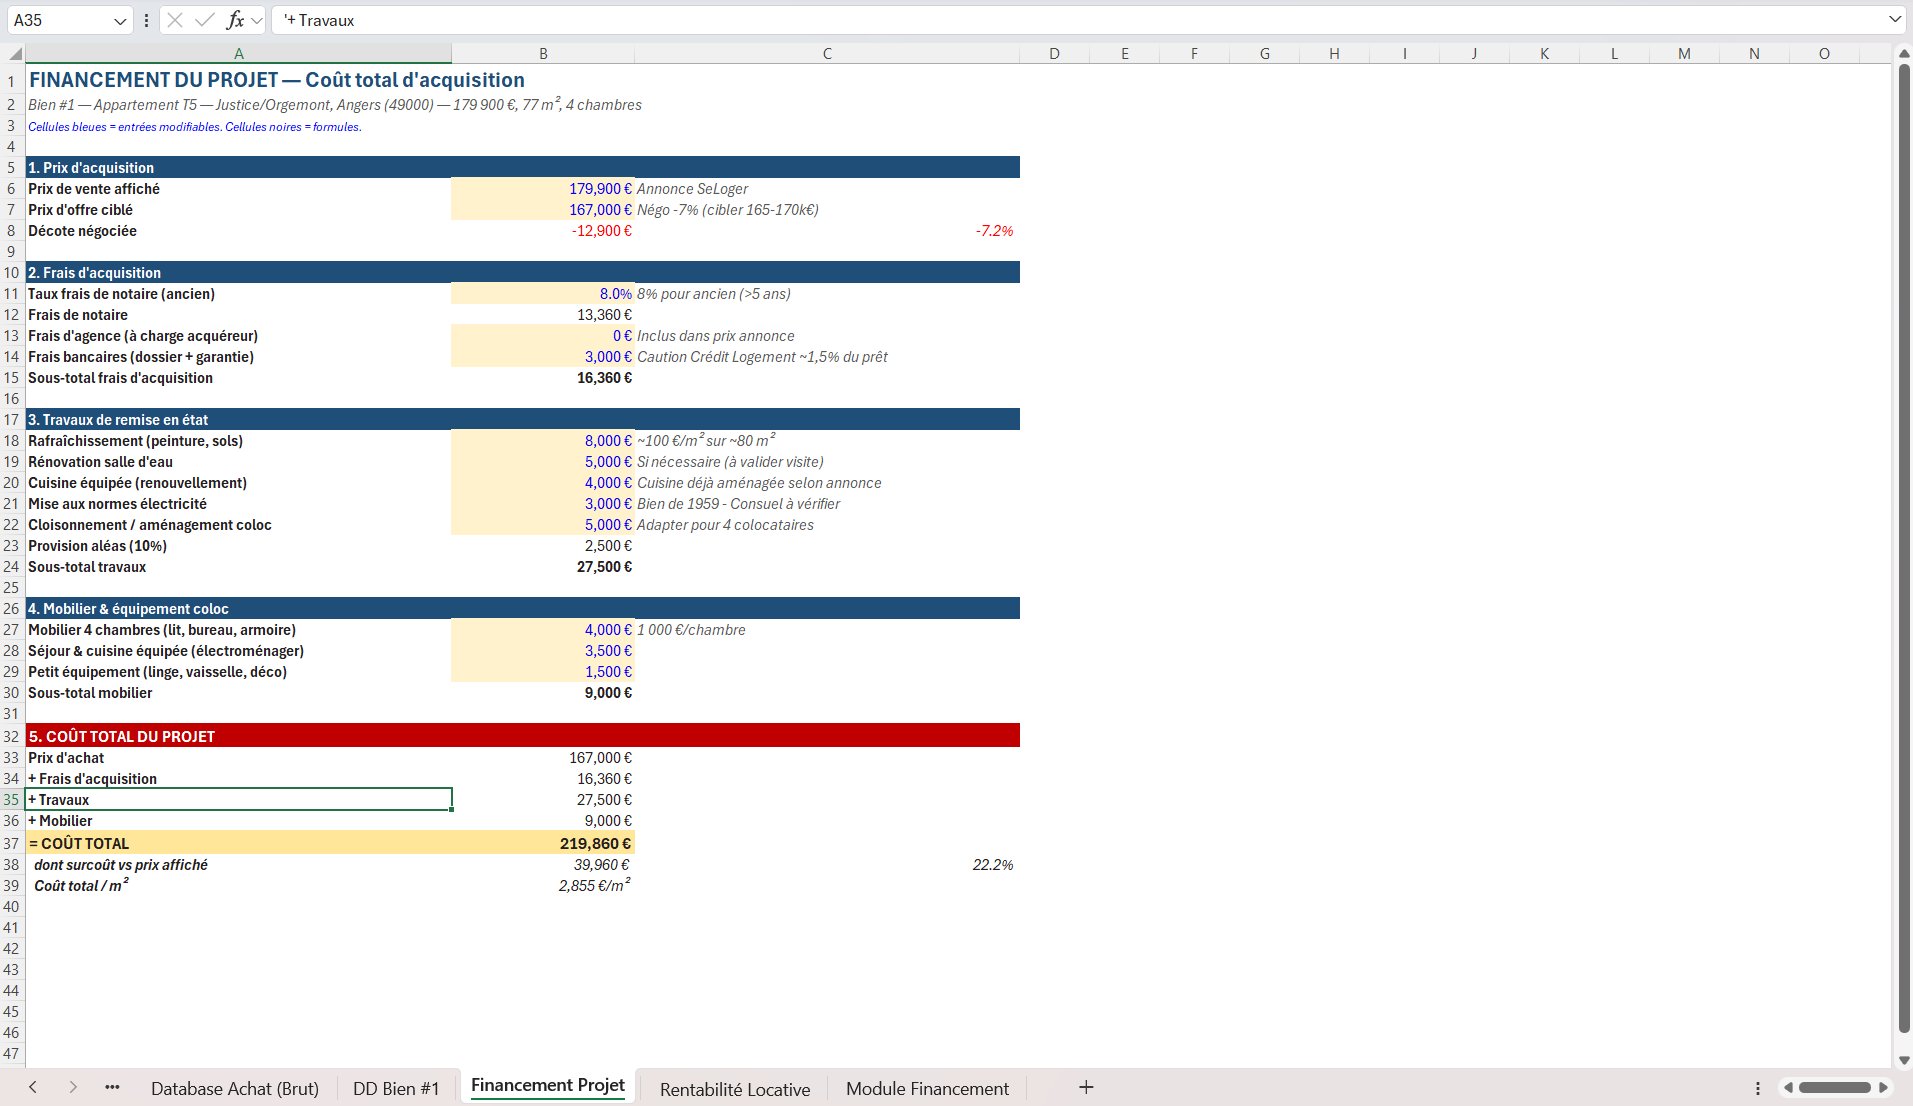Select the bold 16,360 € subtotal cell
The width and height of the screenshot is (1913, 1106).
pos(543,378)
